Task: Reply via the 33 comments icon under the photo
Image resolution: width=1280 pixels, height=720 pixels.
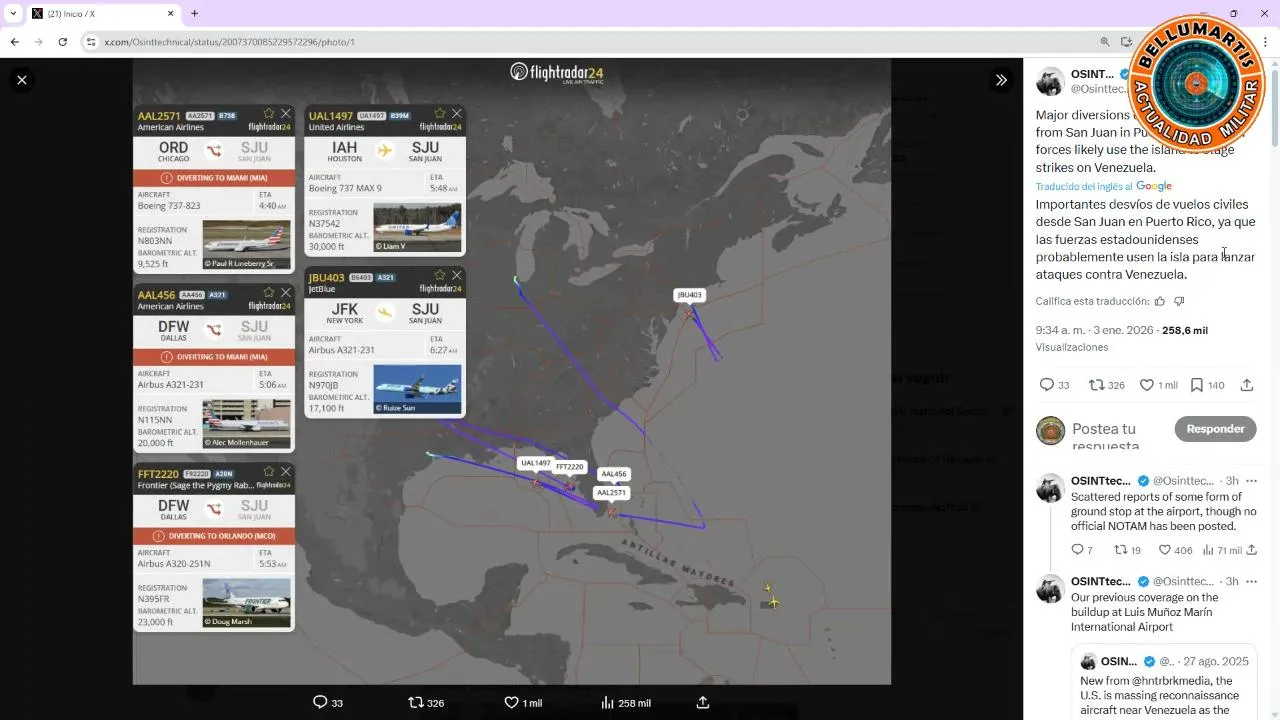Action: (x=328, y=702)
